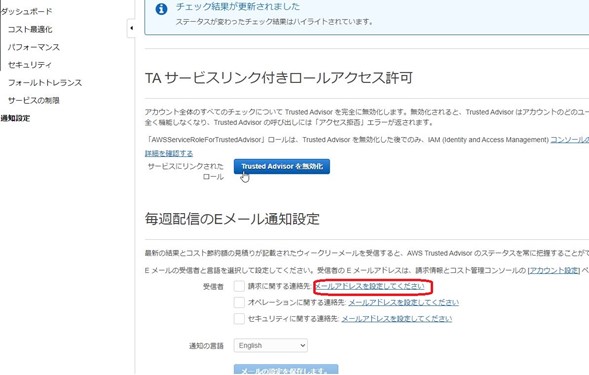Tick the 請求に関する連絡先 checkbox

[x=239, y=286]
